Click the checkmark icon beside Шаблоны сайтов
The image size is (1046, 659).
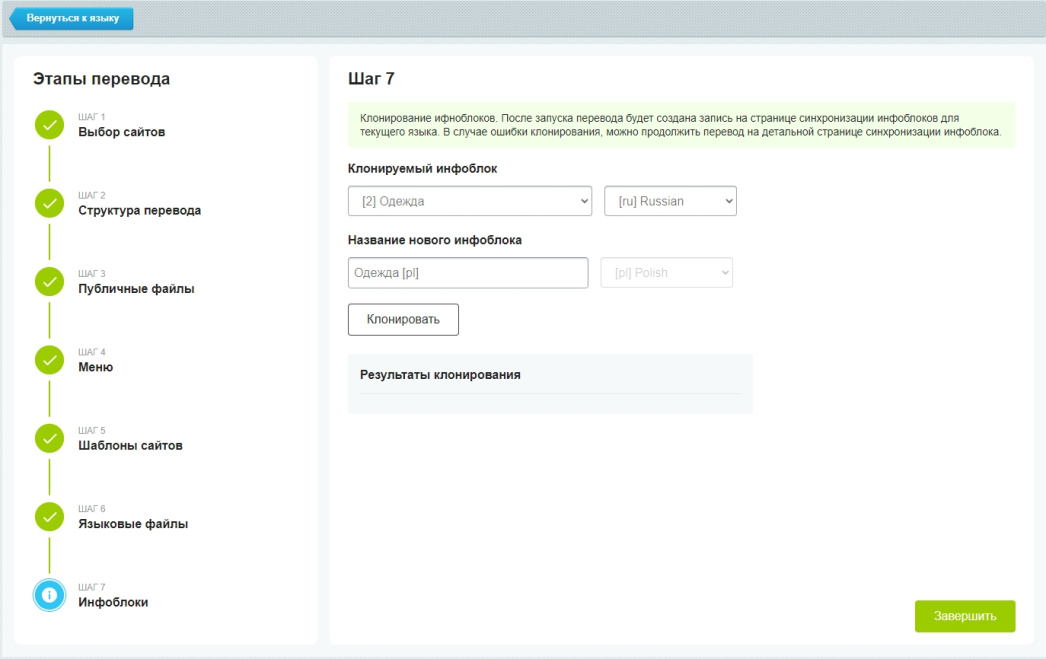pyautogui.click(x=49, y=439)
